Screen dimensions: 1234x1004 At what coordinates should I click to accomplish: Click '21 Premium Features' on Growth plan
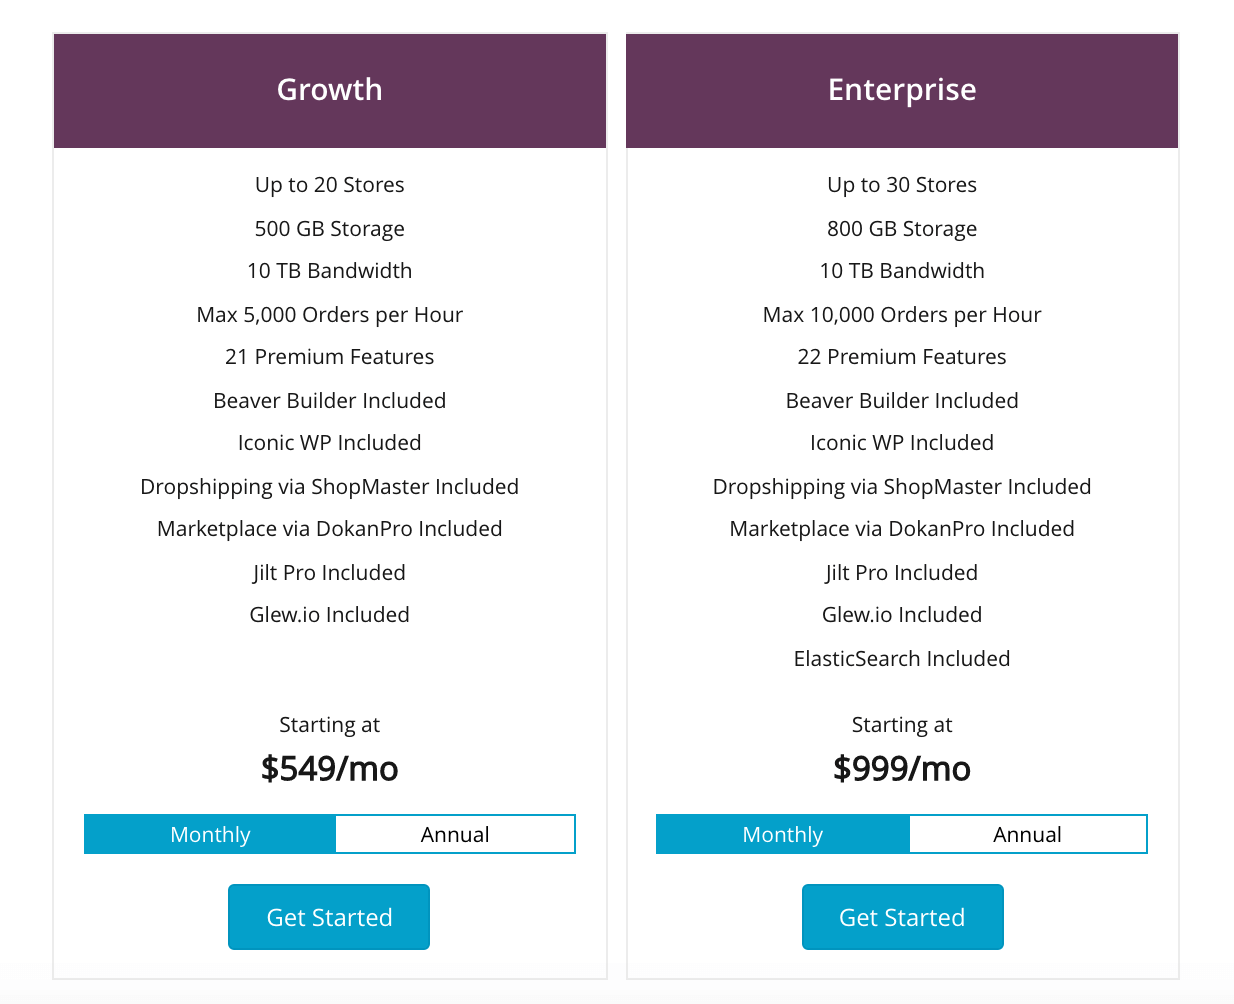pyautogui.click(x=329, y=357)
